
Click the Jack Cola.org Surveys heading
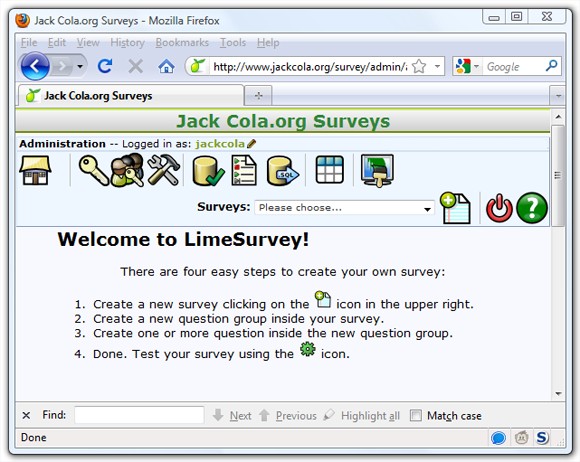pyautogui.click(x=283, y=121)
